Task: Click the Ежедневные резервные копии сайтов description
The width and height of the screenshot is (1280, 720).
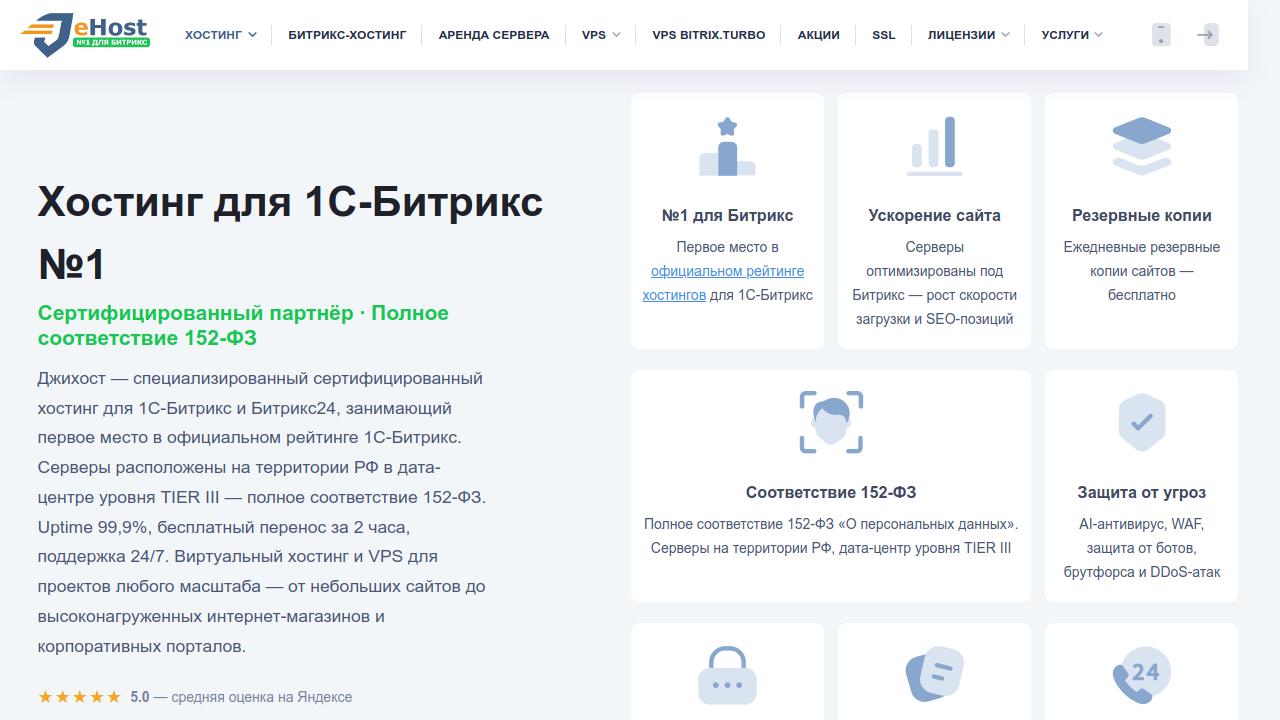Action: [1141, 271]
